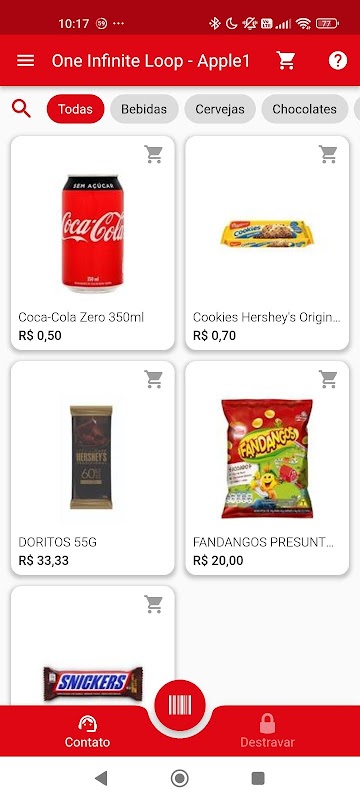Add Fandangos Presunto to cart
The height and width of the screenshot is (800, 360).
click(x=328, y=379)
